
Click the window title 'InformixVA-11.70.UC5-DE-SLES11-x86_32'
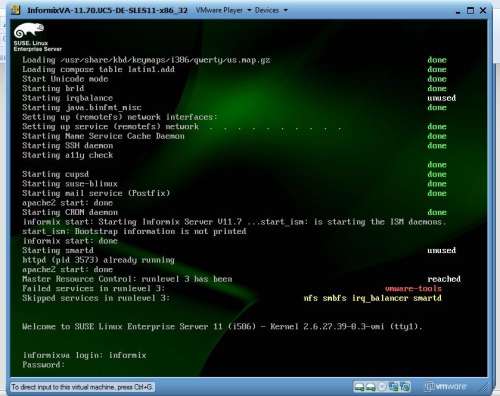tap(108, 10)
